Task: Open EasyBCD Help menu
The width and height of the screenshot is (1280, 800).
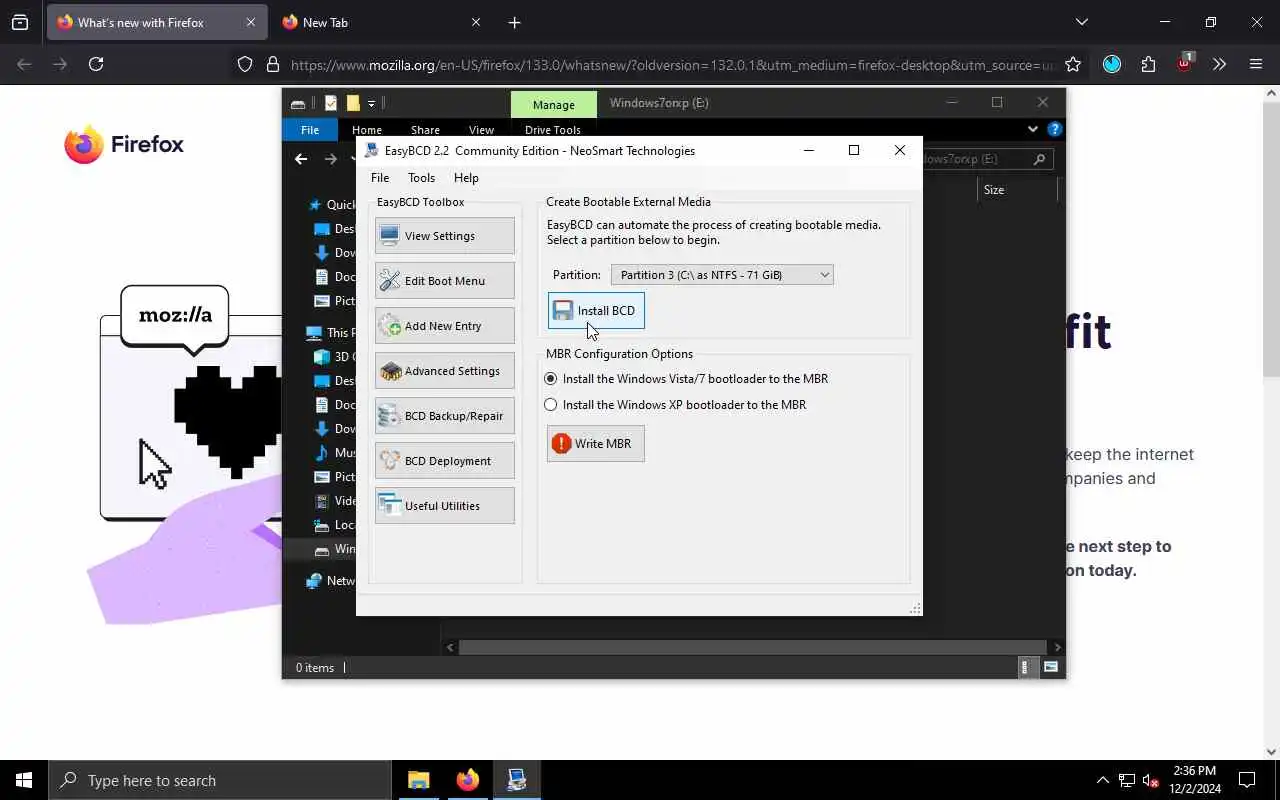Action: (x=466, y=178)
